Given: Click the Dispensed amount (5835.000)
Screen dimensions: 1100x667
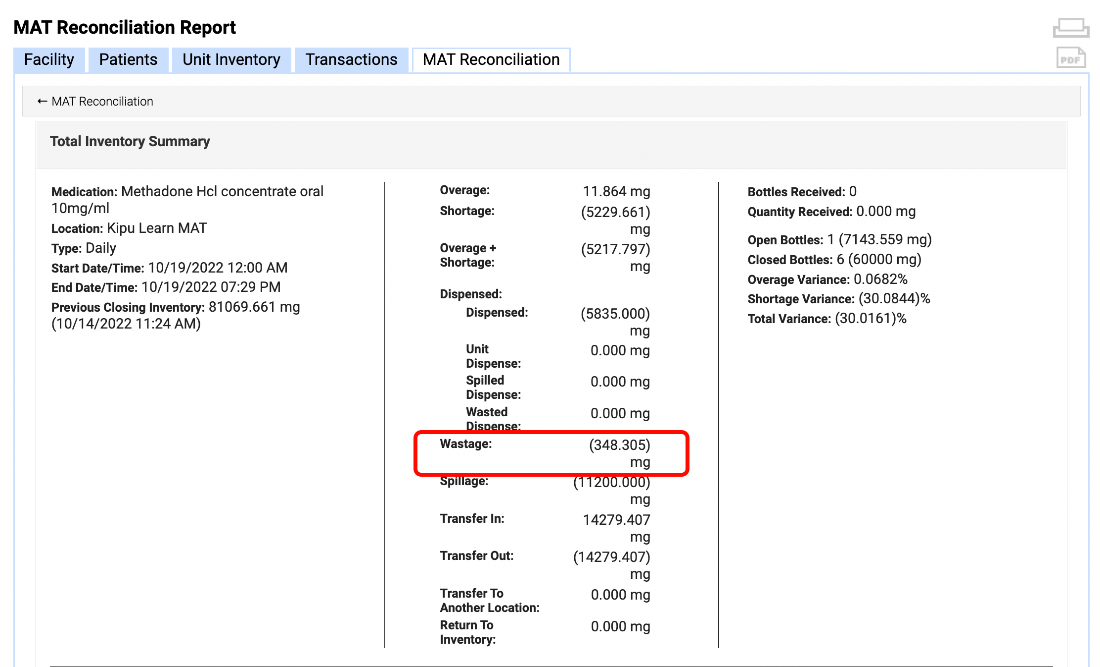Looking at the screenshot, I should coord(615,313).
